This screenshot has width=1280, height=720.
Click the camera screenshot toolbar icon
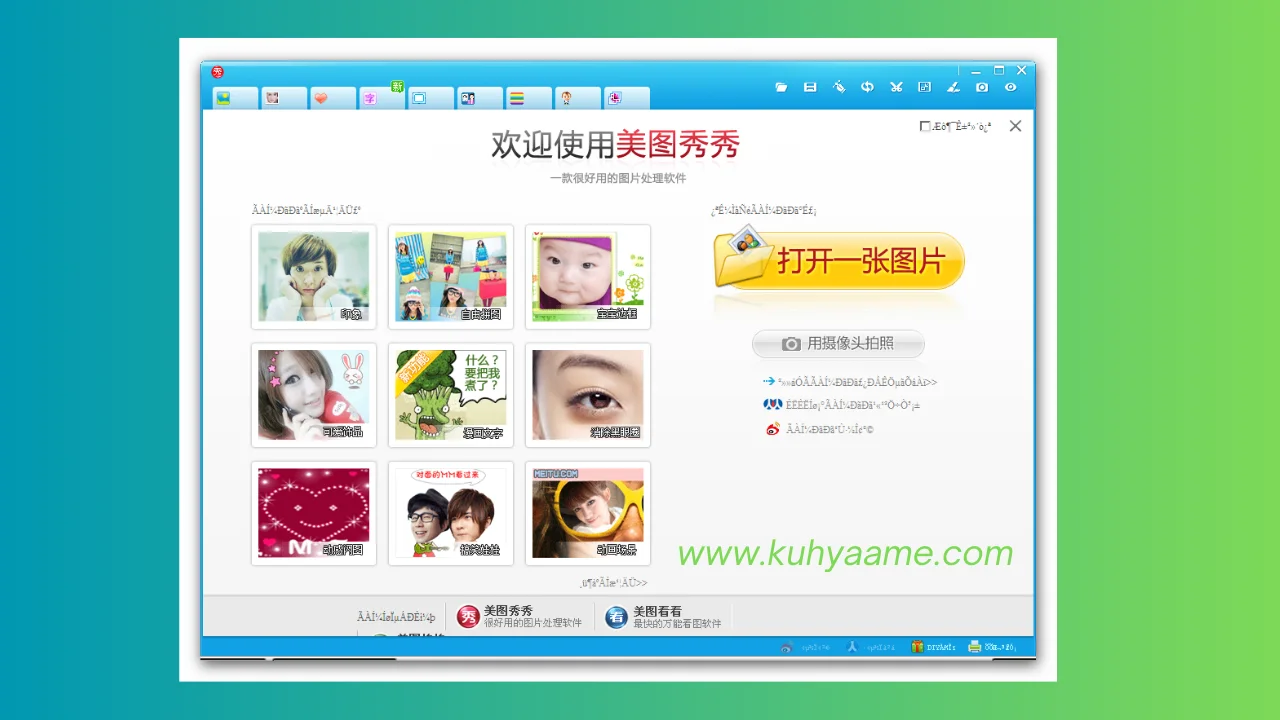tap(982, 87)
